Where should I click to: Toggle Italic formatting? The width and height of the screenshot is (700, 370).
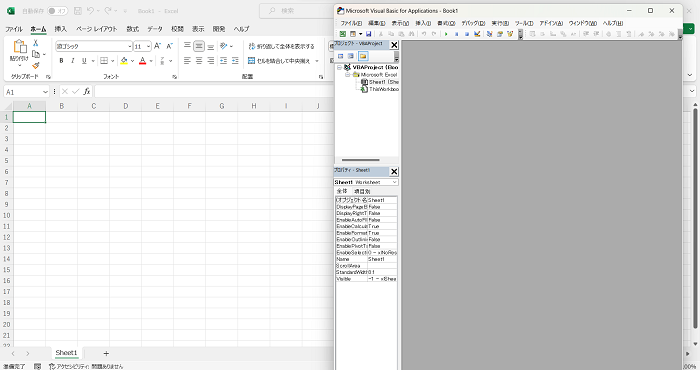[x=72, y=61]
